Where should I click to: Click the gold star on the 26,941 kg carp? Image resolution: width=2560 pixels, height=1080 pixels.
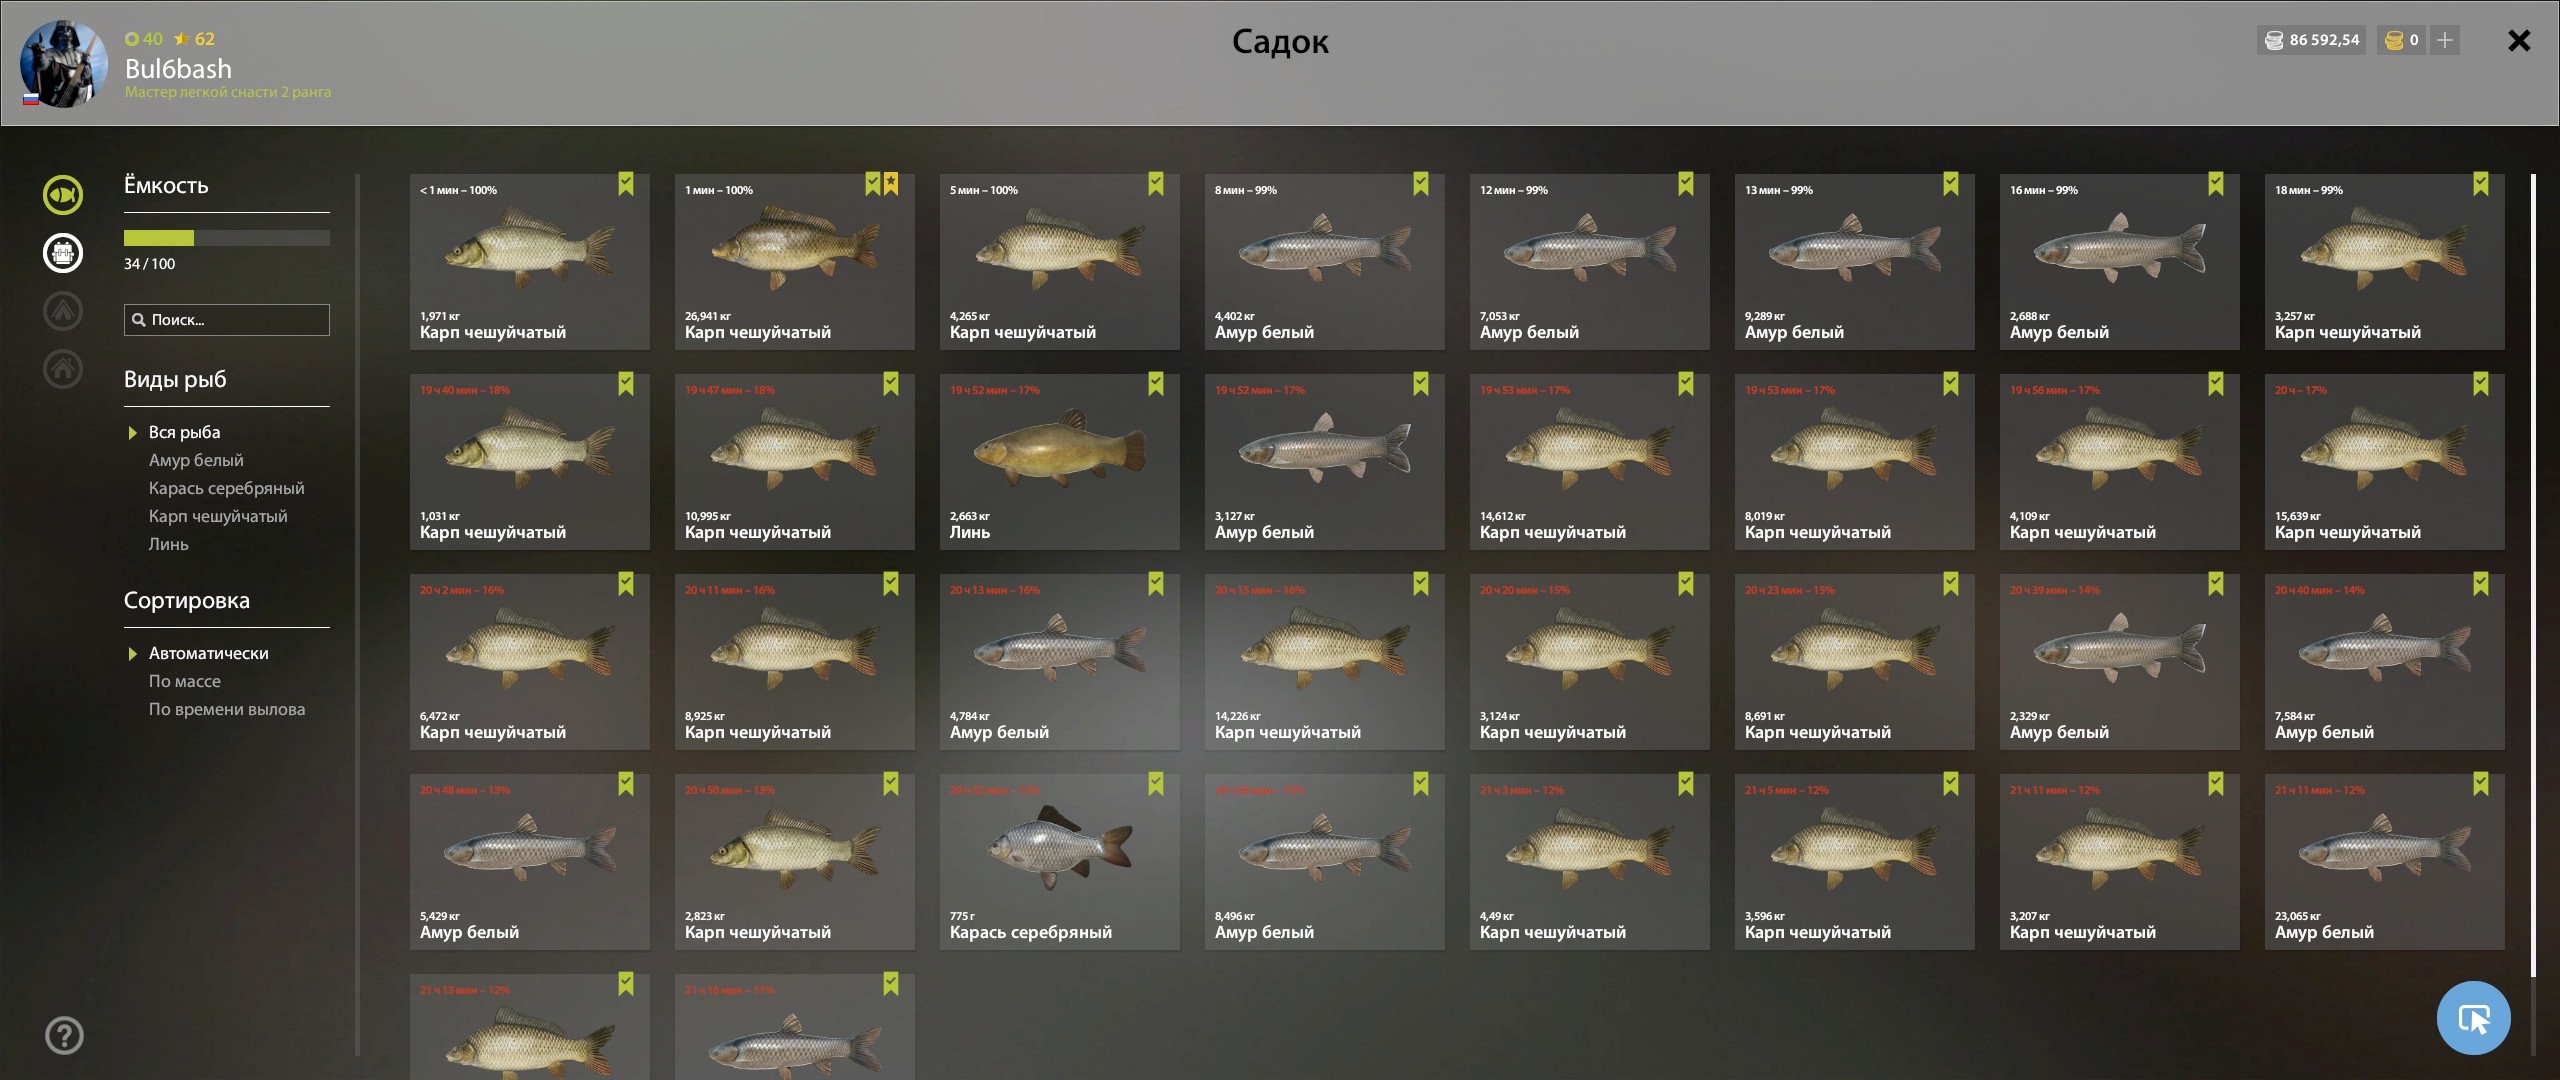[891, 183]
